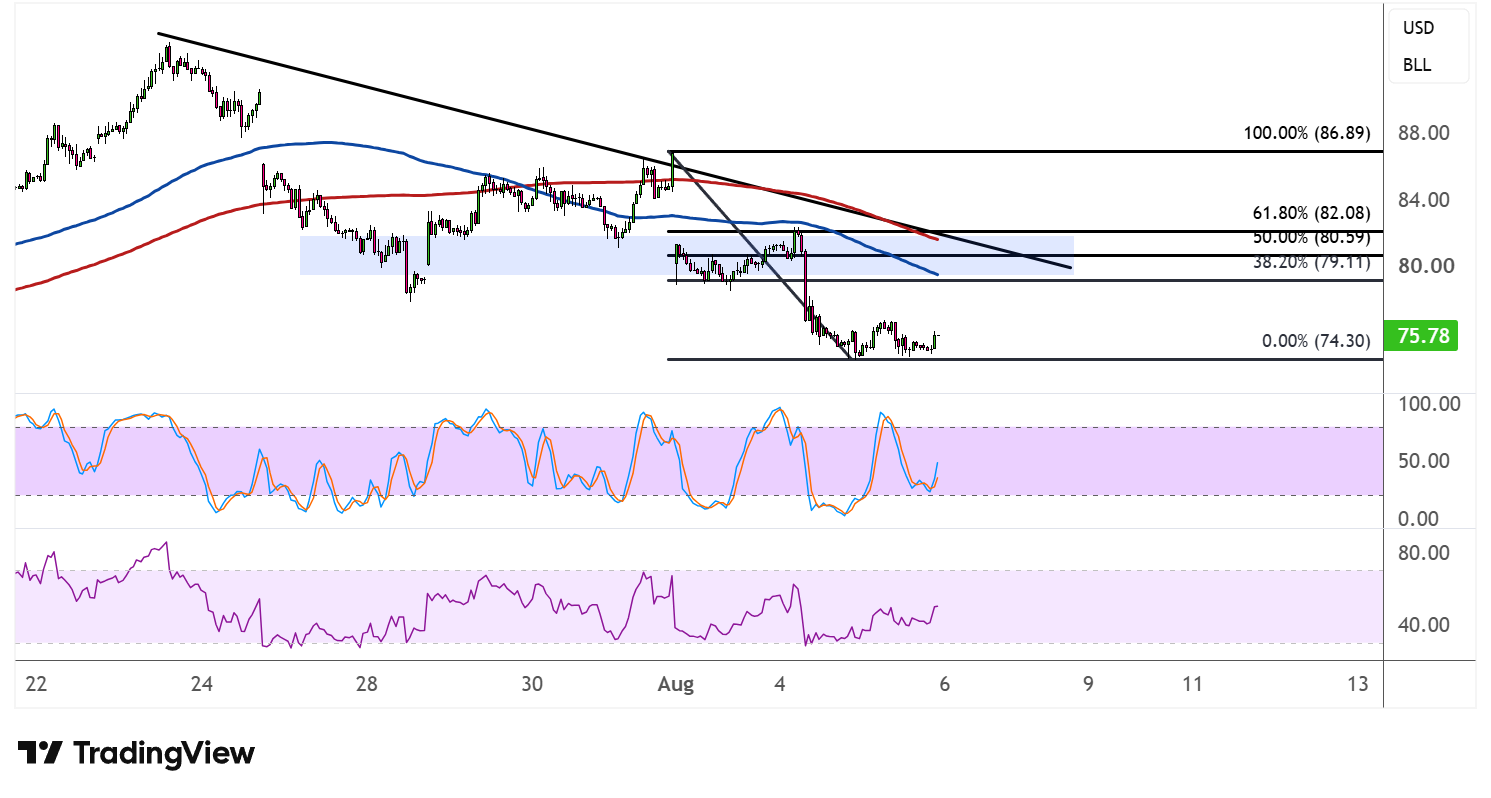This screenshot has width=1491, height=798.
Task: Click the 9 date label on time axis
Action: [1088, 685]
